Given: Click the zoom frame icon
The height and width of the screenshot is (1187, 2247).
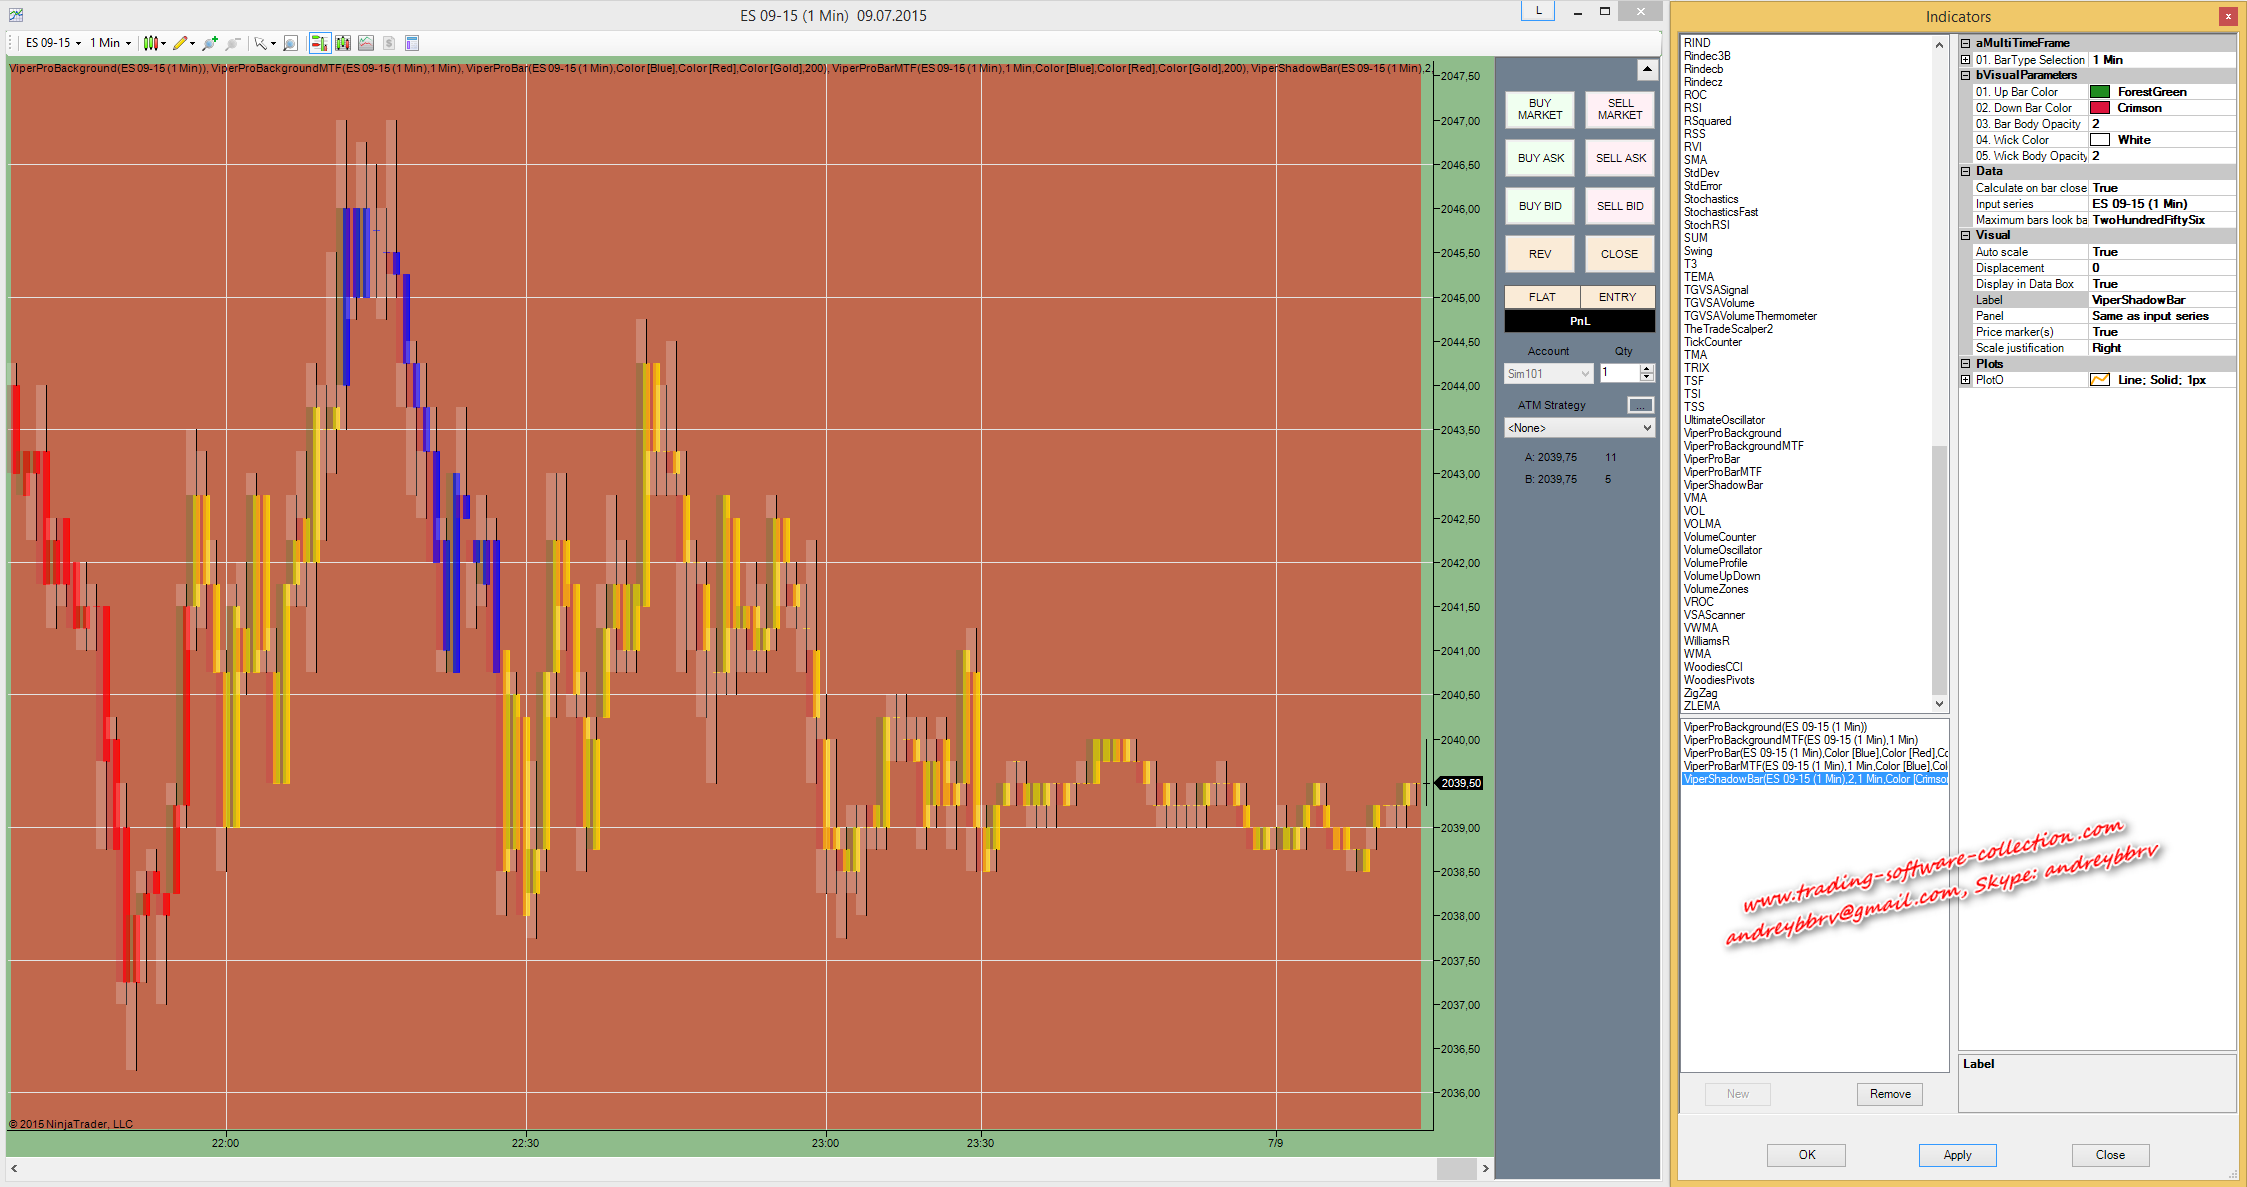Looking at the screenshot, I should pyautogui.click(x=290, y=43).
